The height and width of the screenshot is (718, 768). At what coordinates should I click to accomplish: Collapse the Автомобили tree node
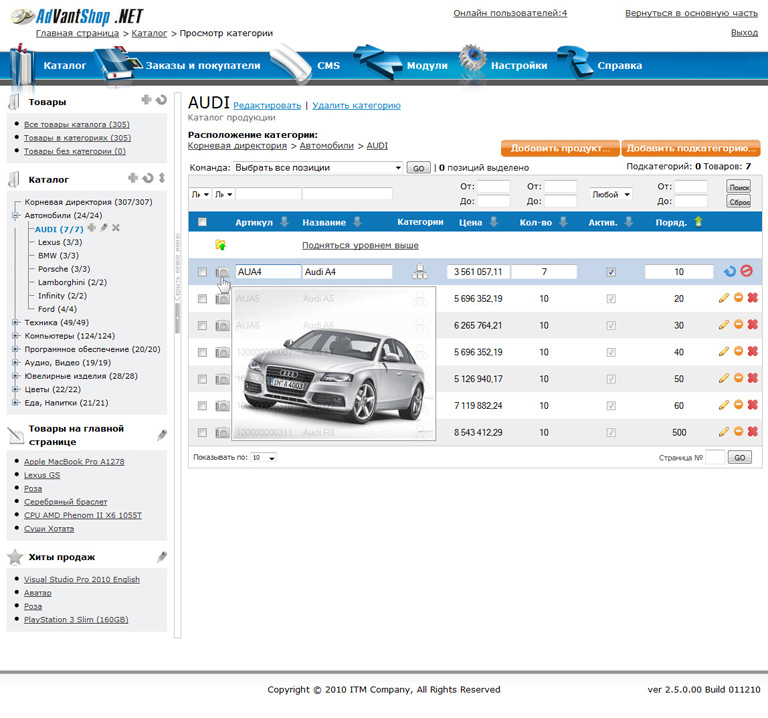point(15,215)
